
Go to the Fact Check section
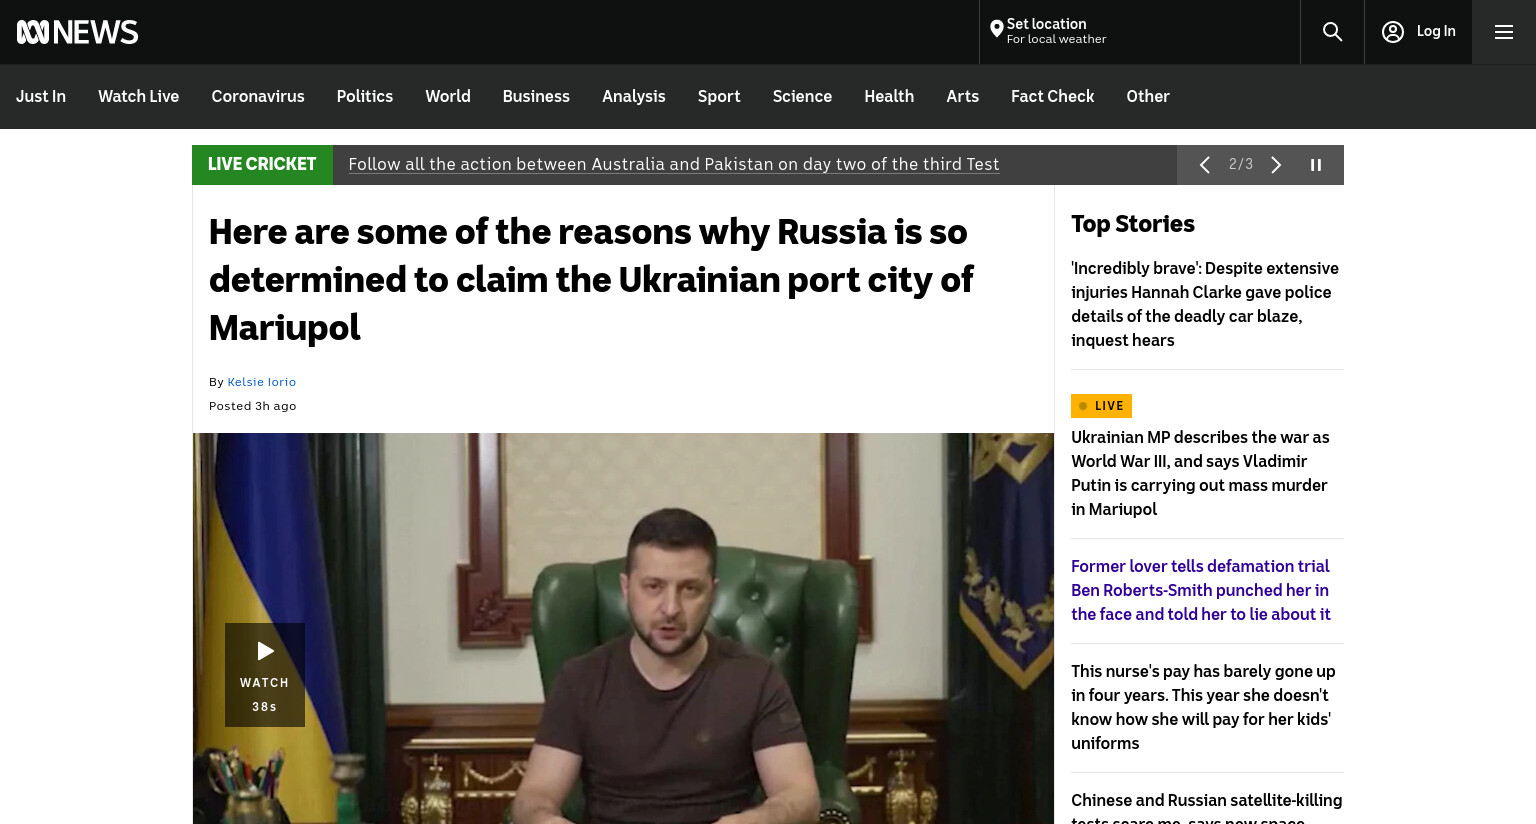pos(1052,97)
